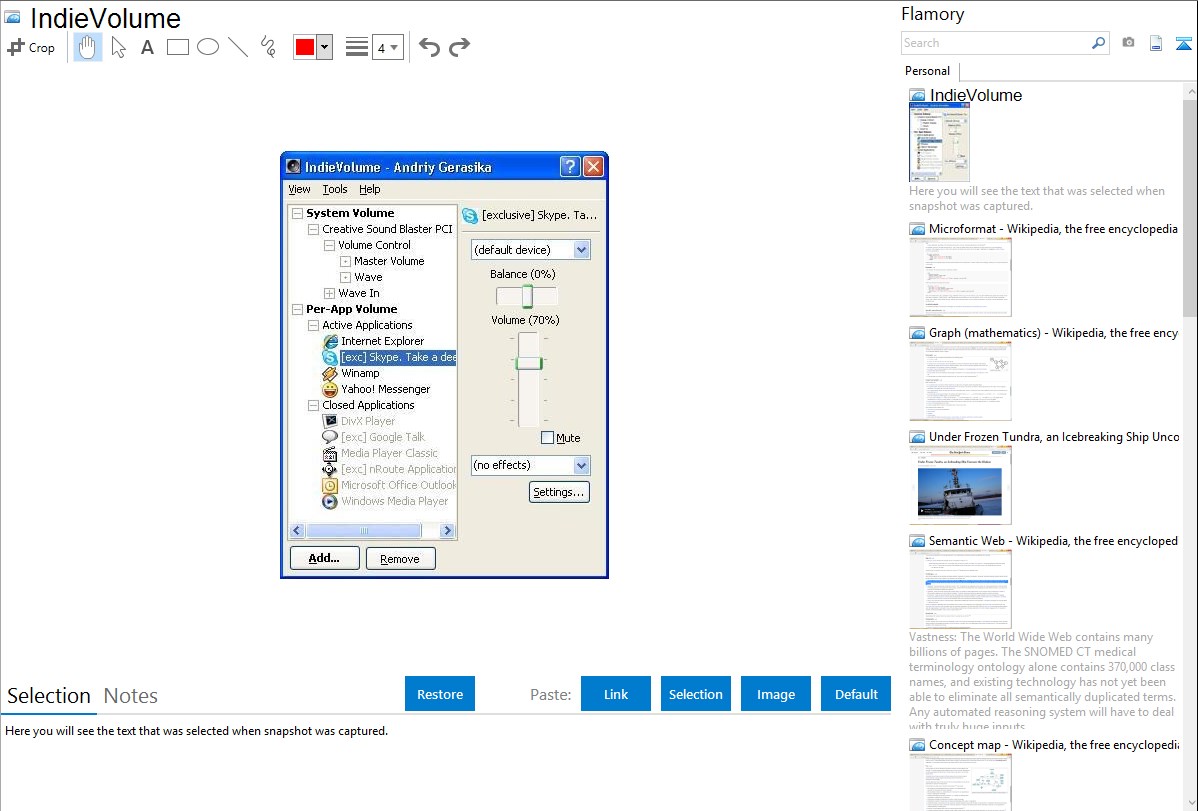Select the ellipse drawing tool
Image resolution: width=1198 pixels, height=811 pixels.
(x=208, y=47)
